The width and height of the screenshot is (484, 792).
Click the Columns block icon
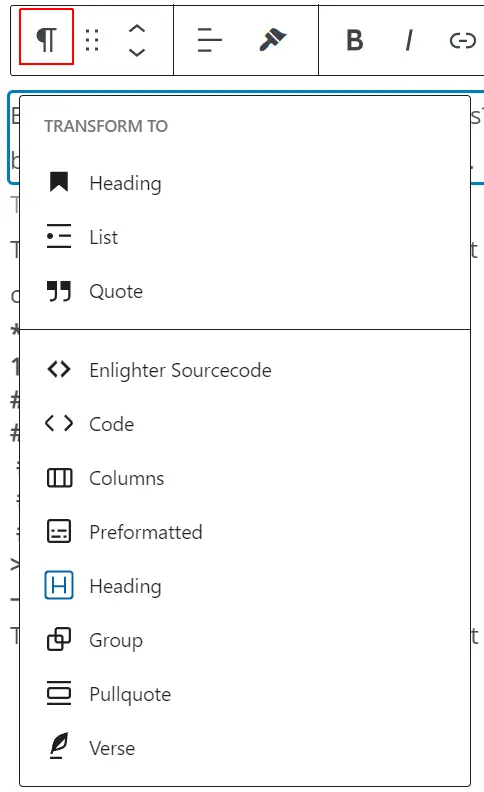59,478
